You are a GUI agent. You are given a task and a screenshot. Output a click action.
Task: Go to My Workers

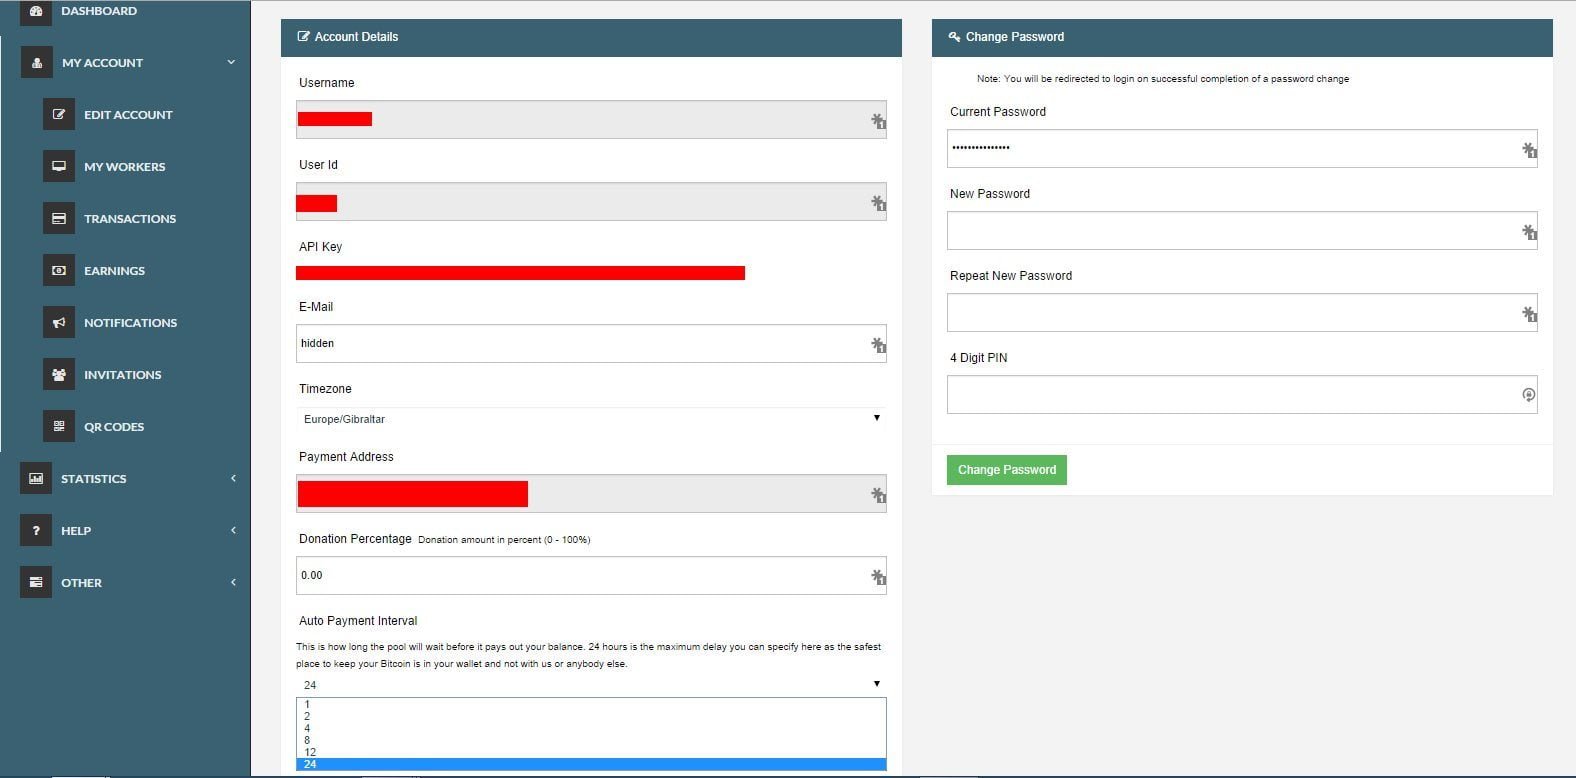click(x=125, y=167)
